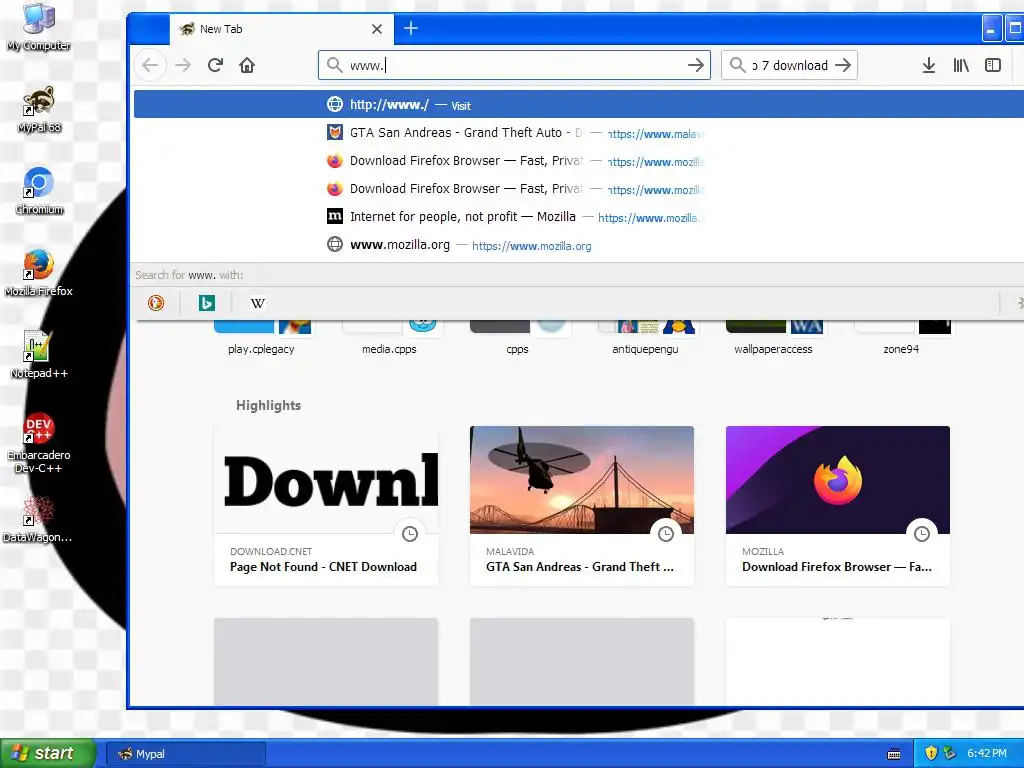Click the Go arrow in the address bar
Viewport: 1024px width, 768px height.
(x=696, y=65)
